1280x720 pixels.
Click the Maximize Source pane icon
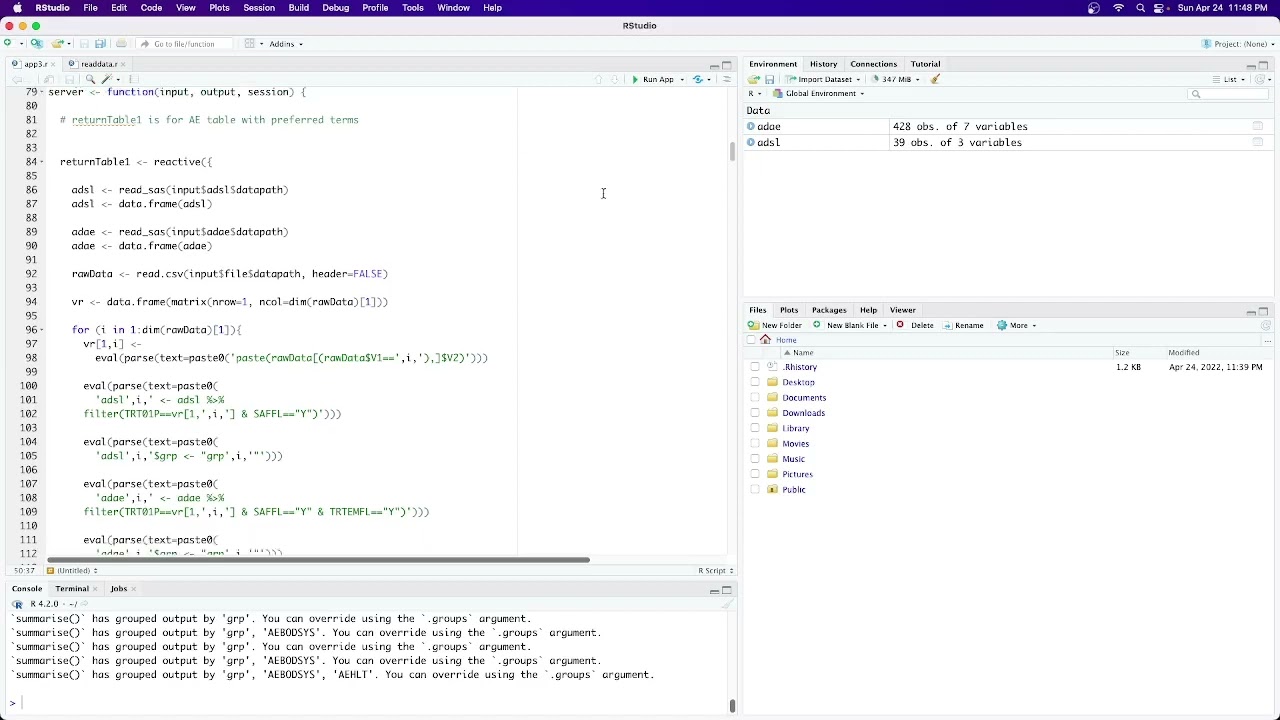727,66
